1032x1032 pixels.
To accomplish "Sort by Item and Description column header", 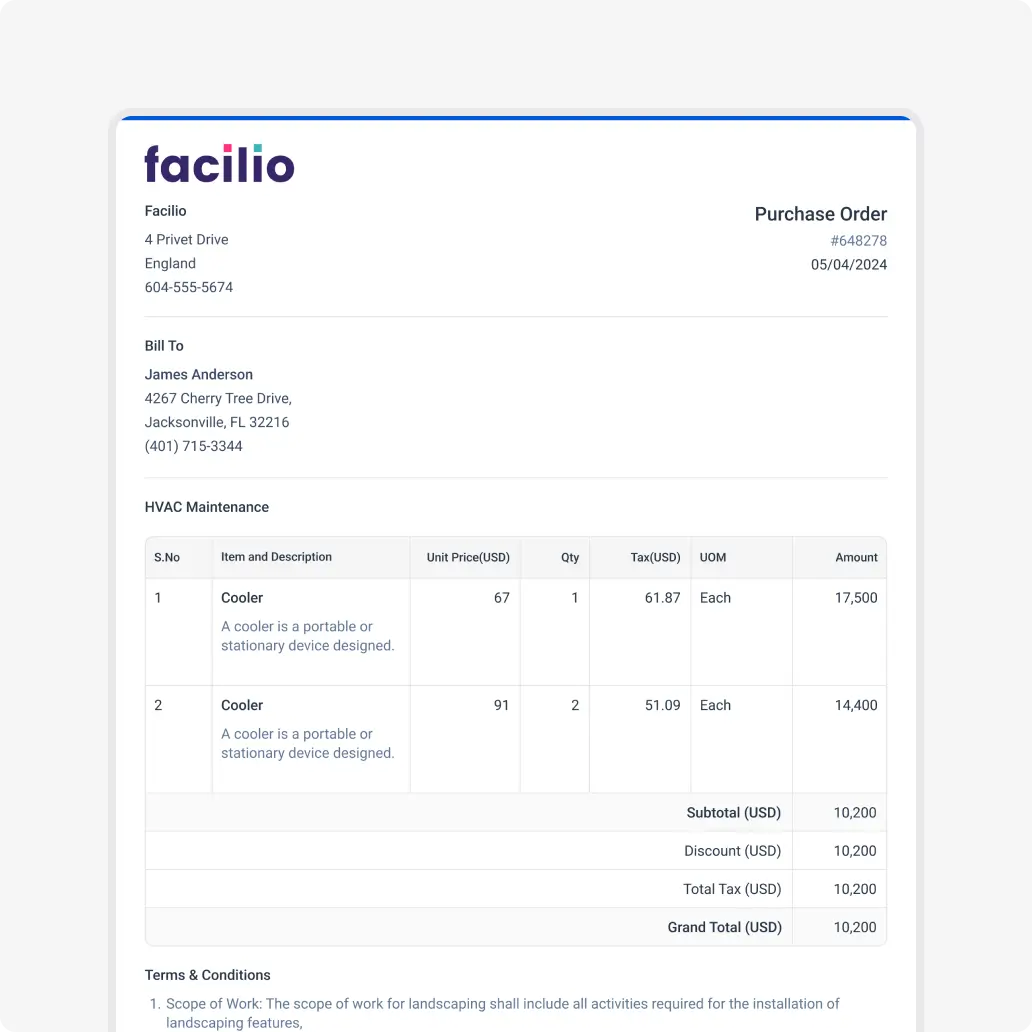I will [x=276, y=557].
